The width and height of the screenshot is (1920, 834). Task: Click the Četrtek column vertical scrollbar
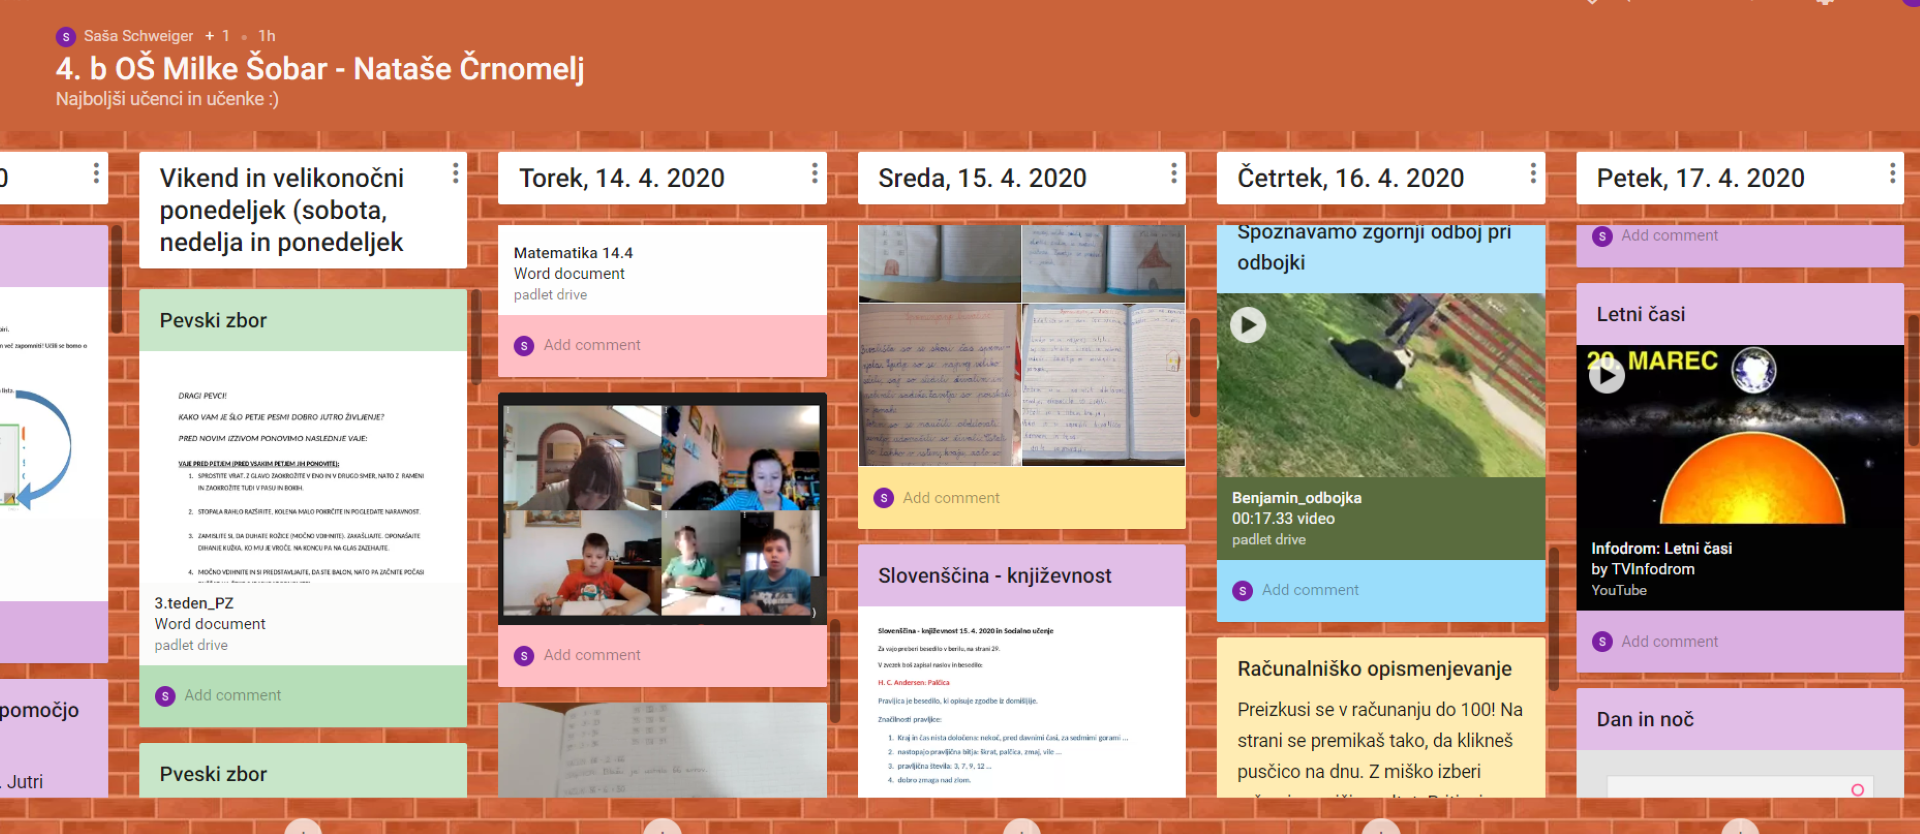pos(1553,619)
